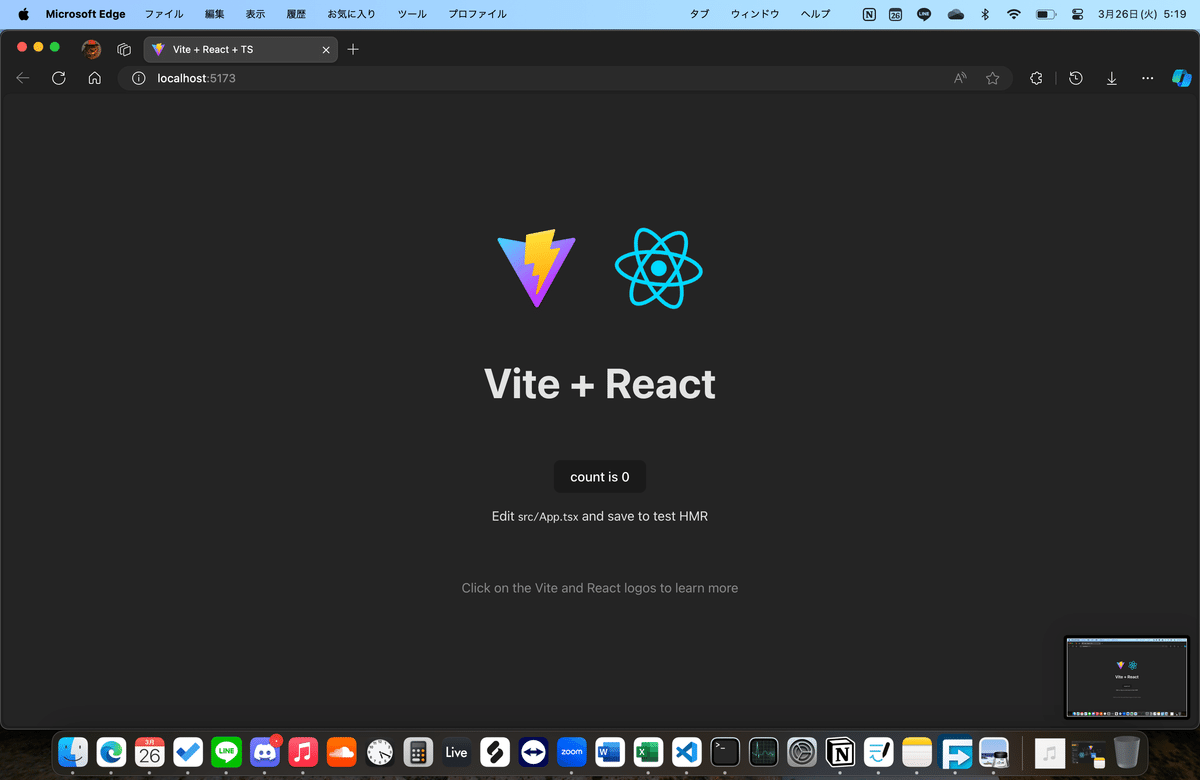
Task: Open battery status in menu bar
Action: tap(1047, 14)
